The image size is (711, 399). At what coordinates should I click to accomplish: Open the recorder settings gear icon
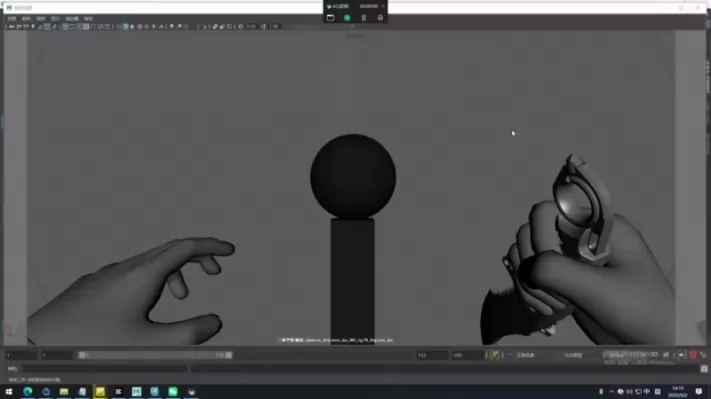(380, 18)
